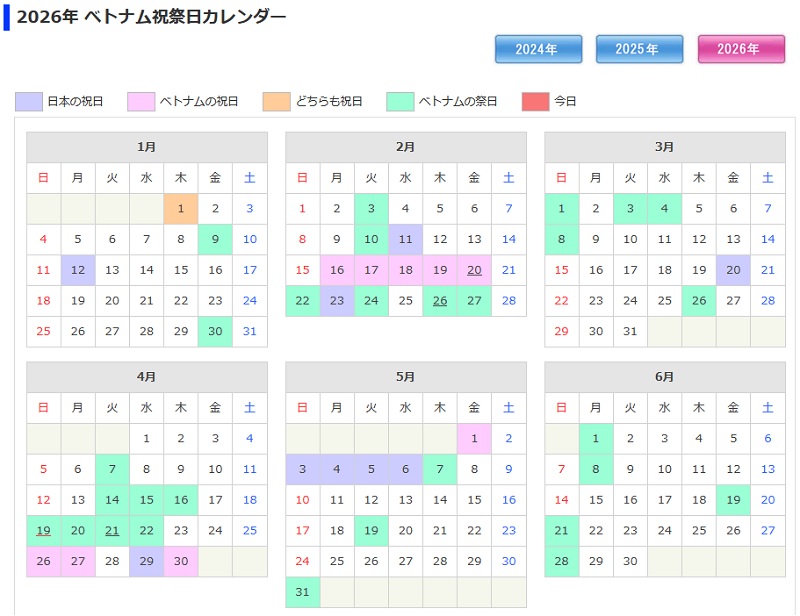
Task: Open underlined February 20 date link
Action: [x=474, y=270]
